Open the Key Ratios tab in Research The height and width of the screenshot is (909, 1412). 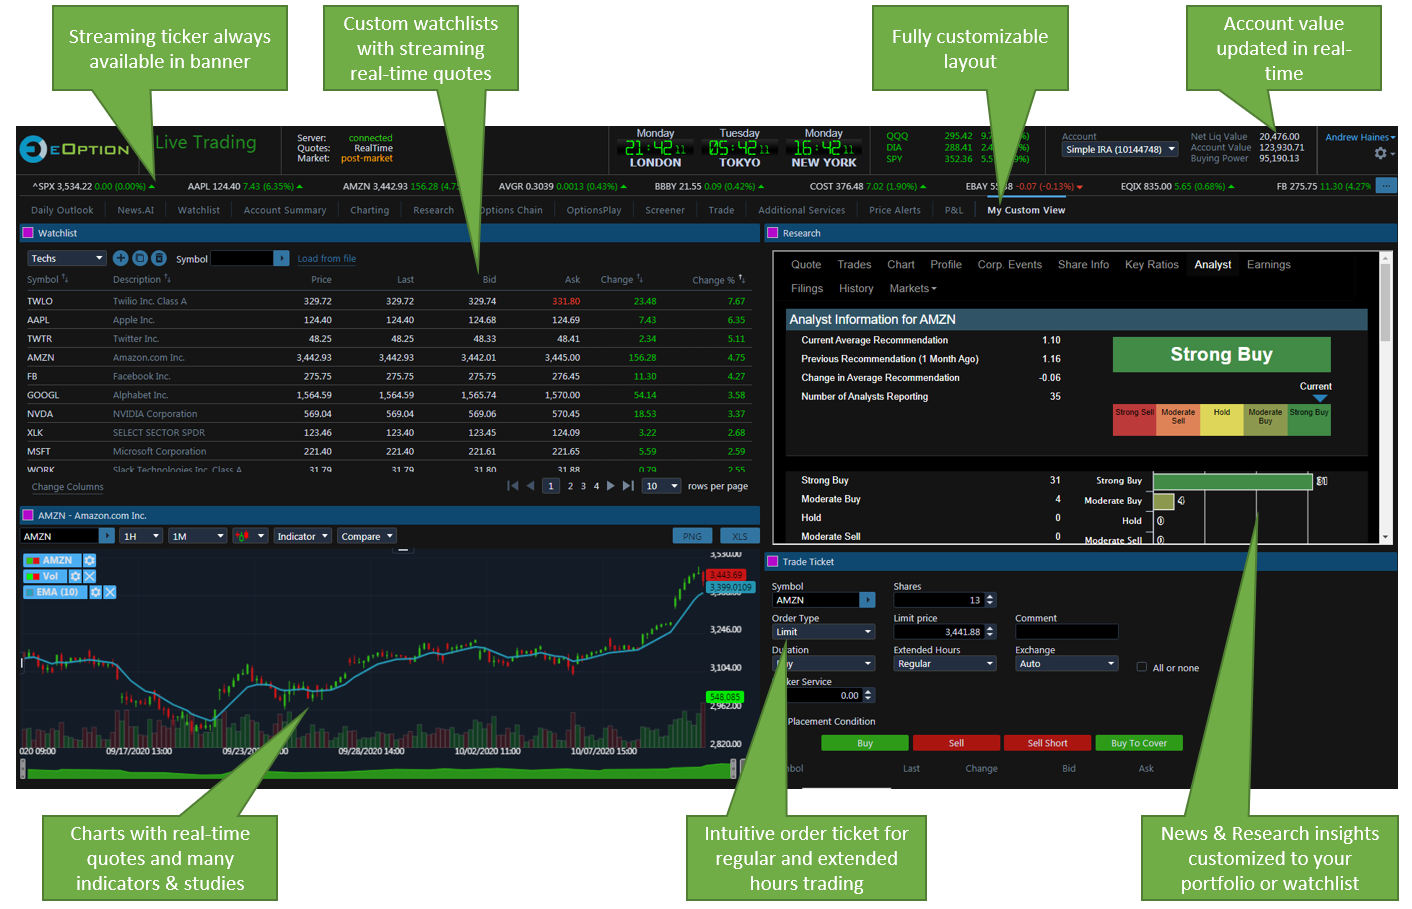coord(1152,264)
